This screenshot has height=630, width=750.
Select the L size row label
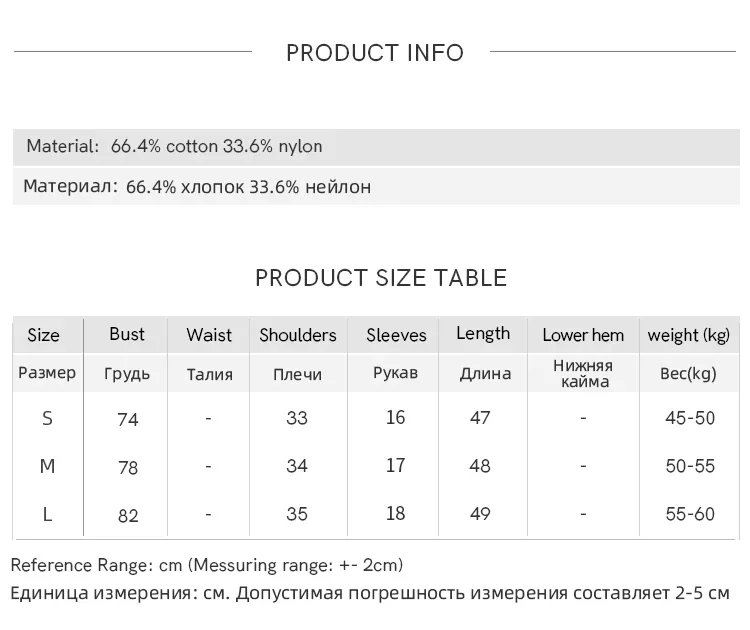click(x=47, y=515)
